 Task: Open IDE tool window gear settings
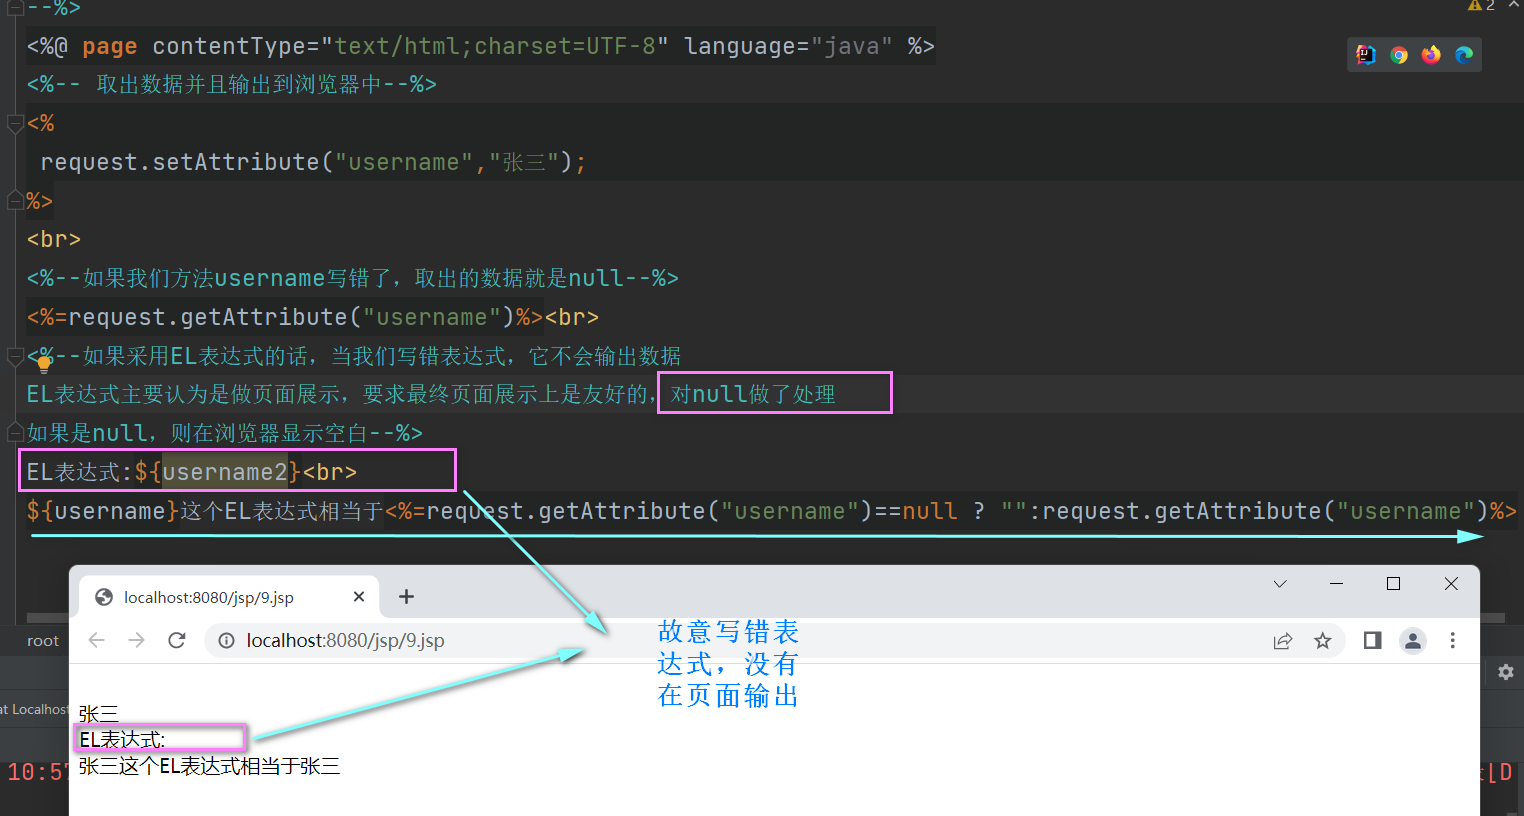1506,672
